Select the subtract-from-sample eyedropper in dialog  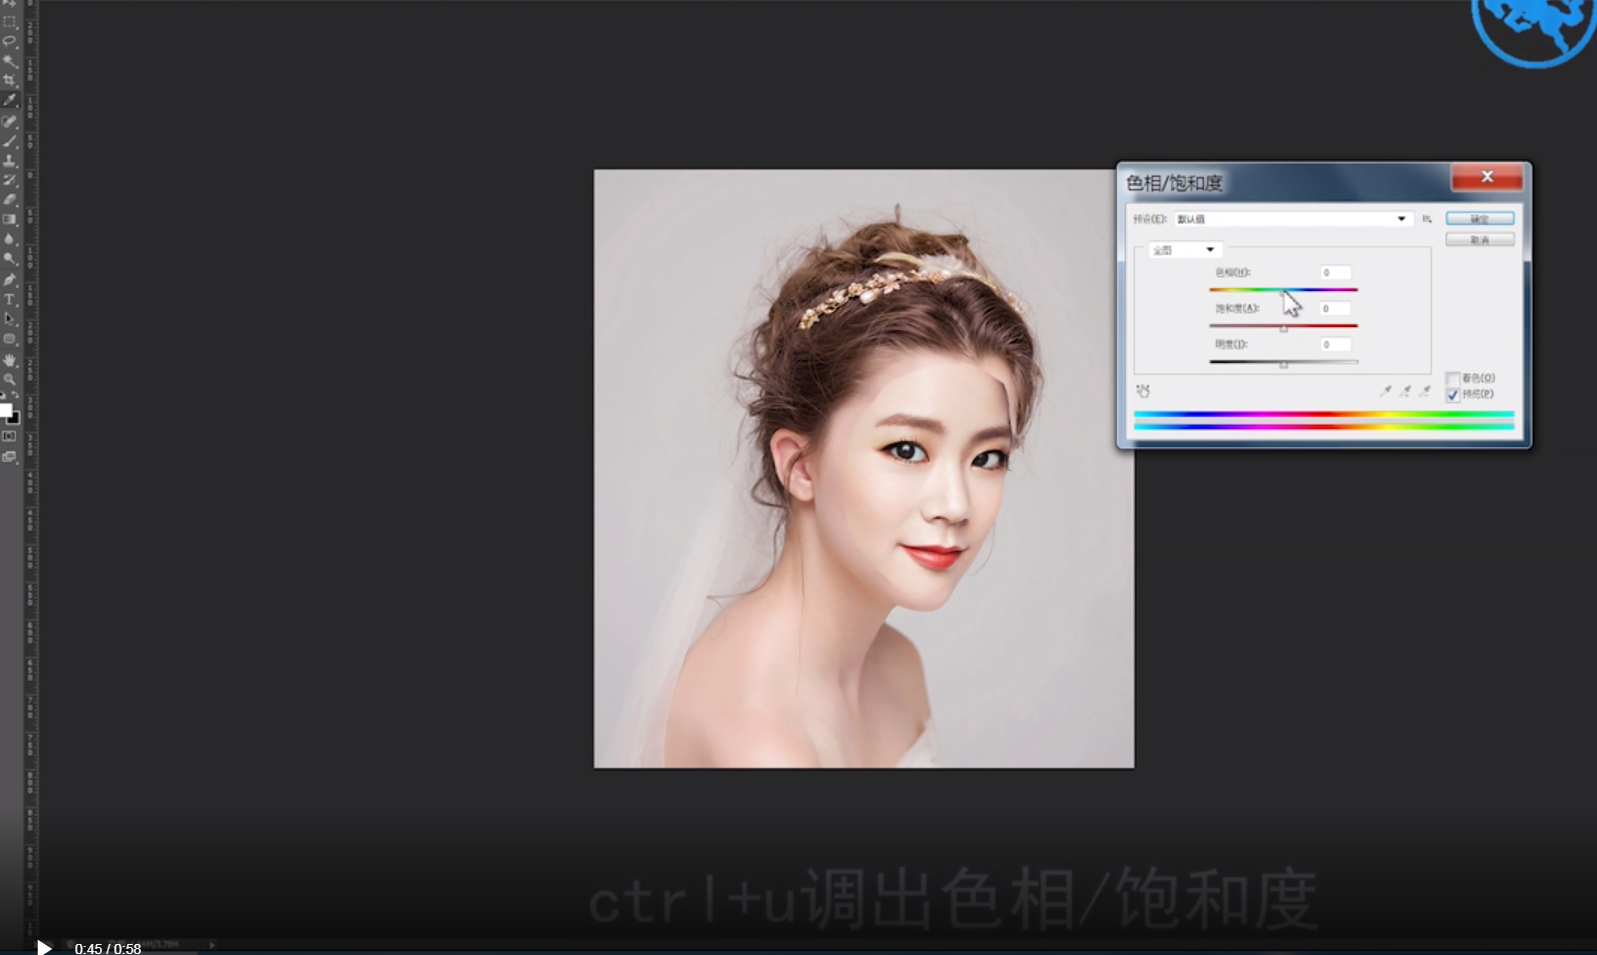1424,391
